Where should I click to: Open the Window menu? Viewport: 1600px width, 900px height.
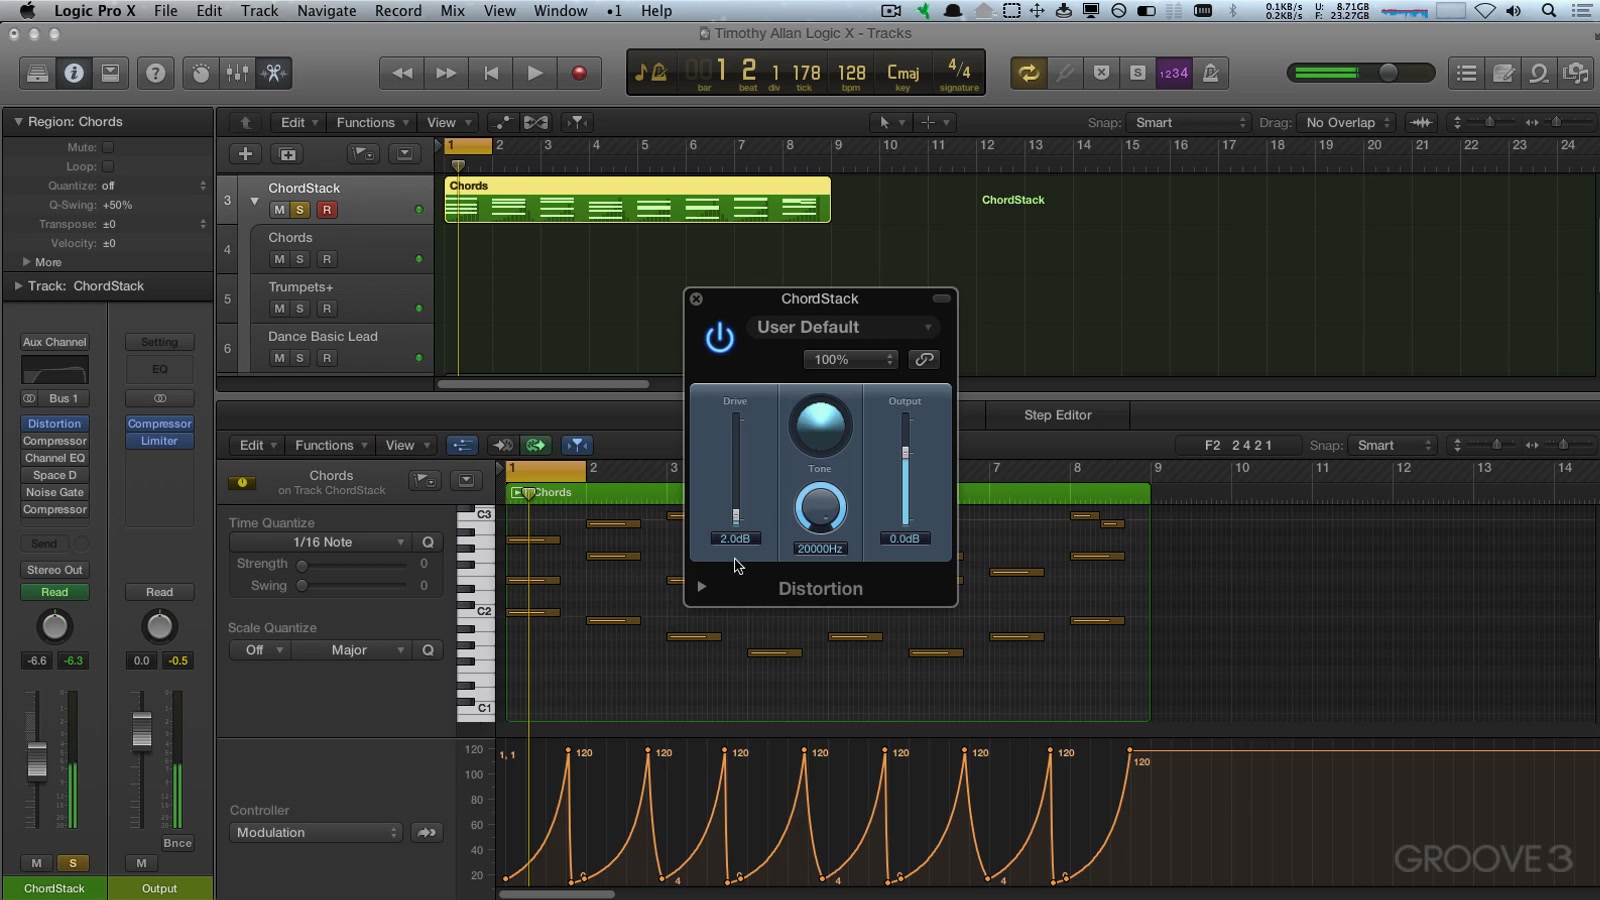pyautogui.click(x=560, y=11)
